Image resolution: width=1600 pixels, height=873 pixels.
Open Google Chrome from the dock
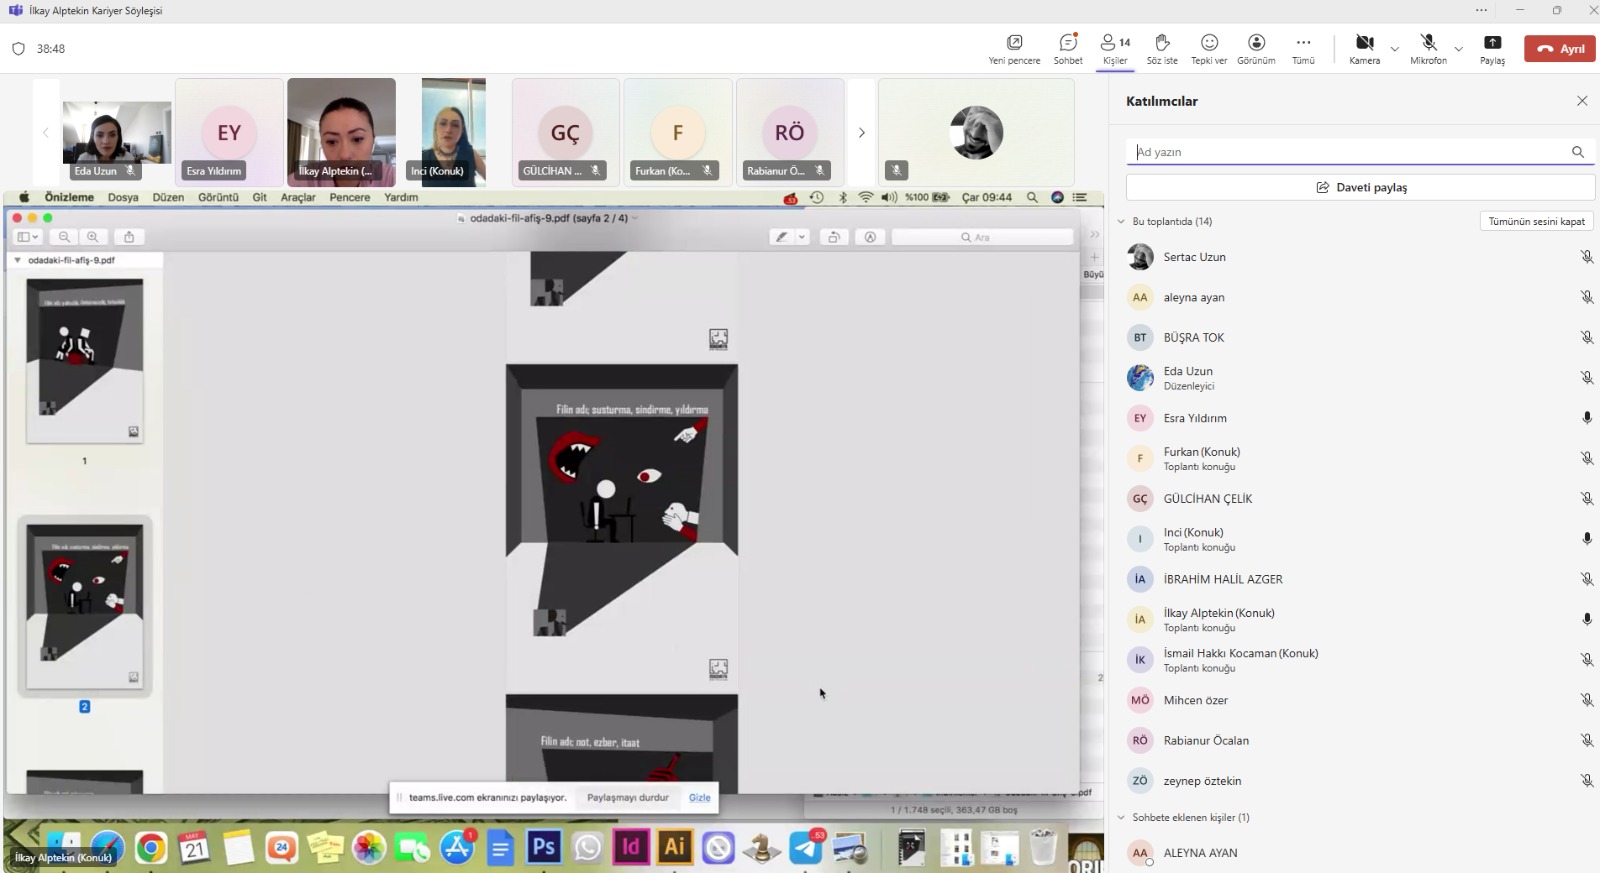(x=151, y=849)
